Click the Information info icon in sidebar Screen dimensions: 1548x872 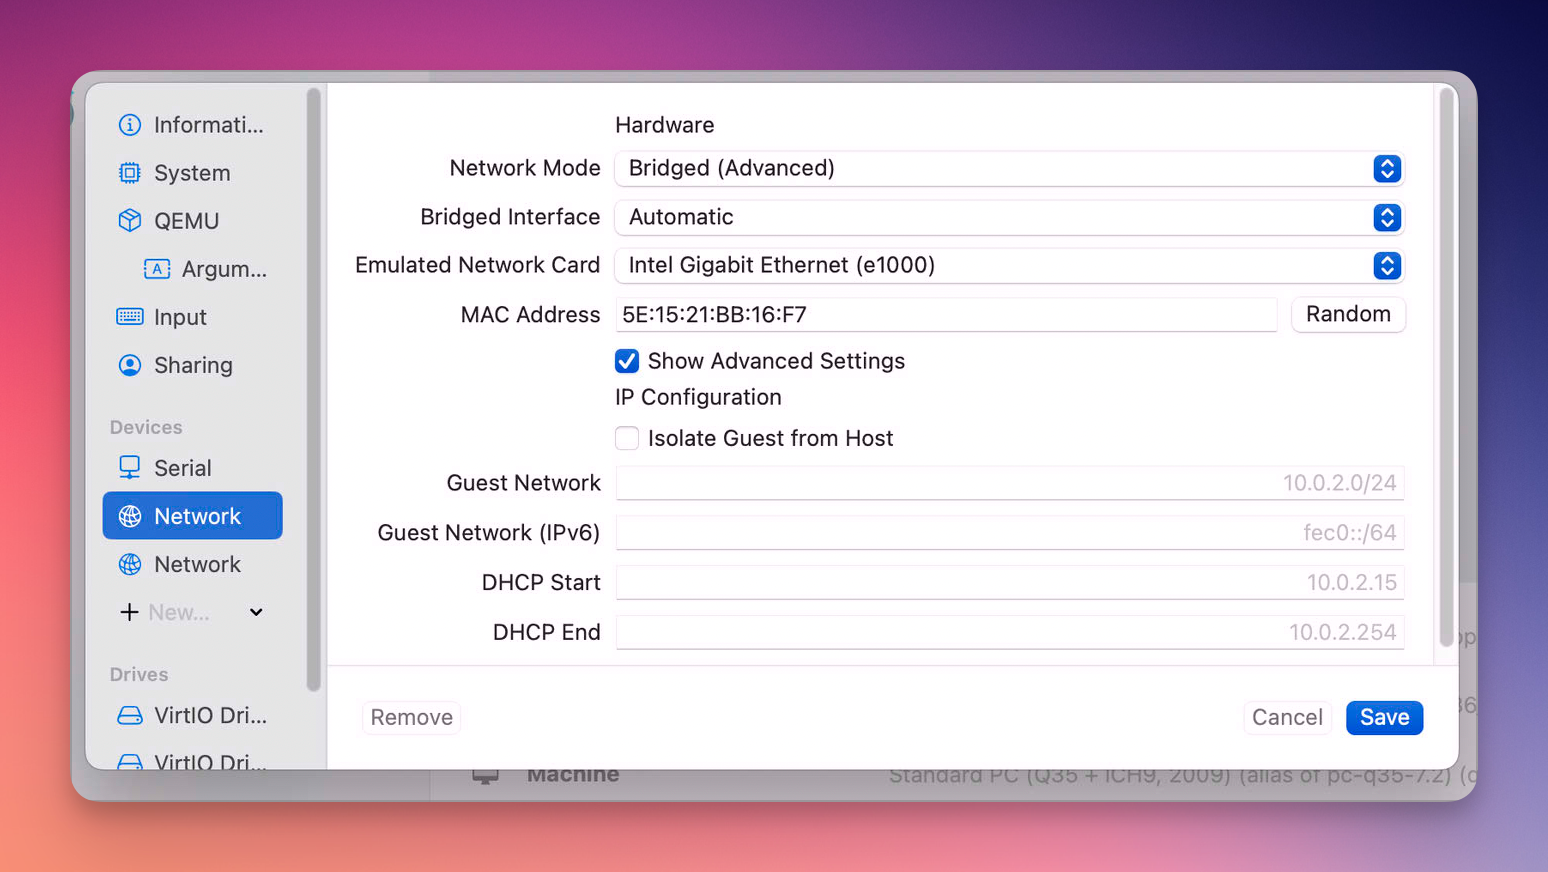click(130, 125)
